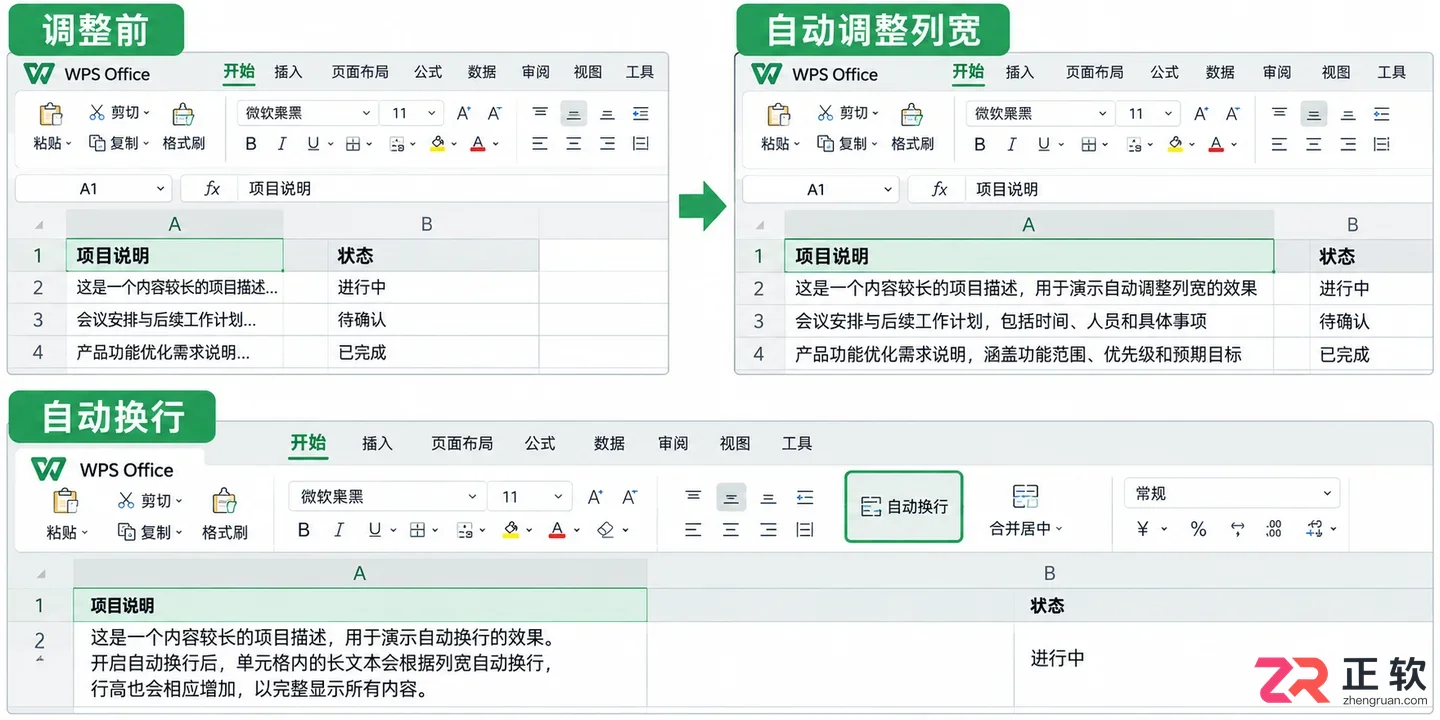
Task: Click the 自动换行 wrap text button
Action: click(904, 507)
